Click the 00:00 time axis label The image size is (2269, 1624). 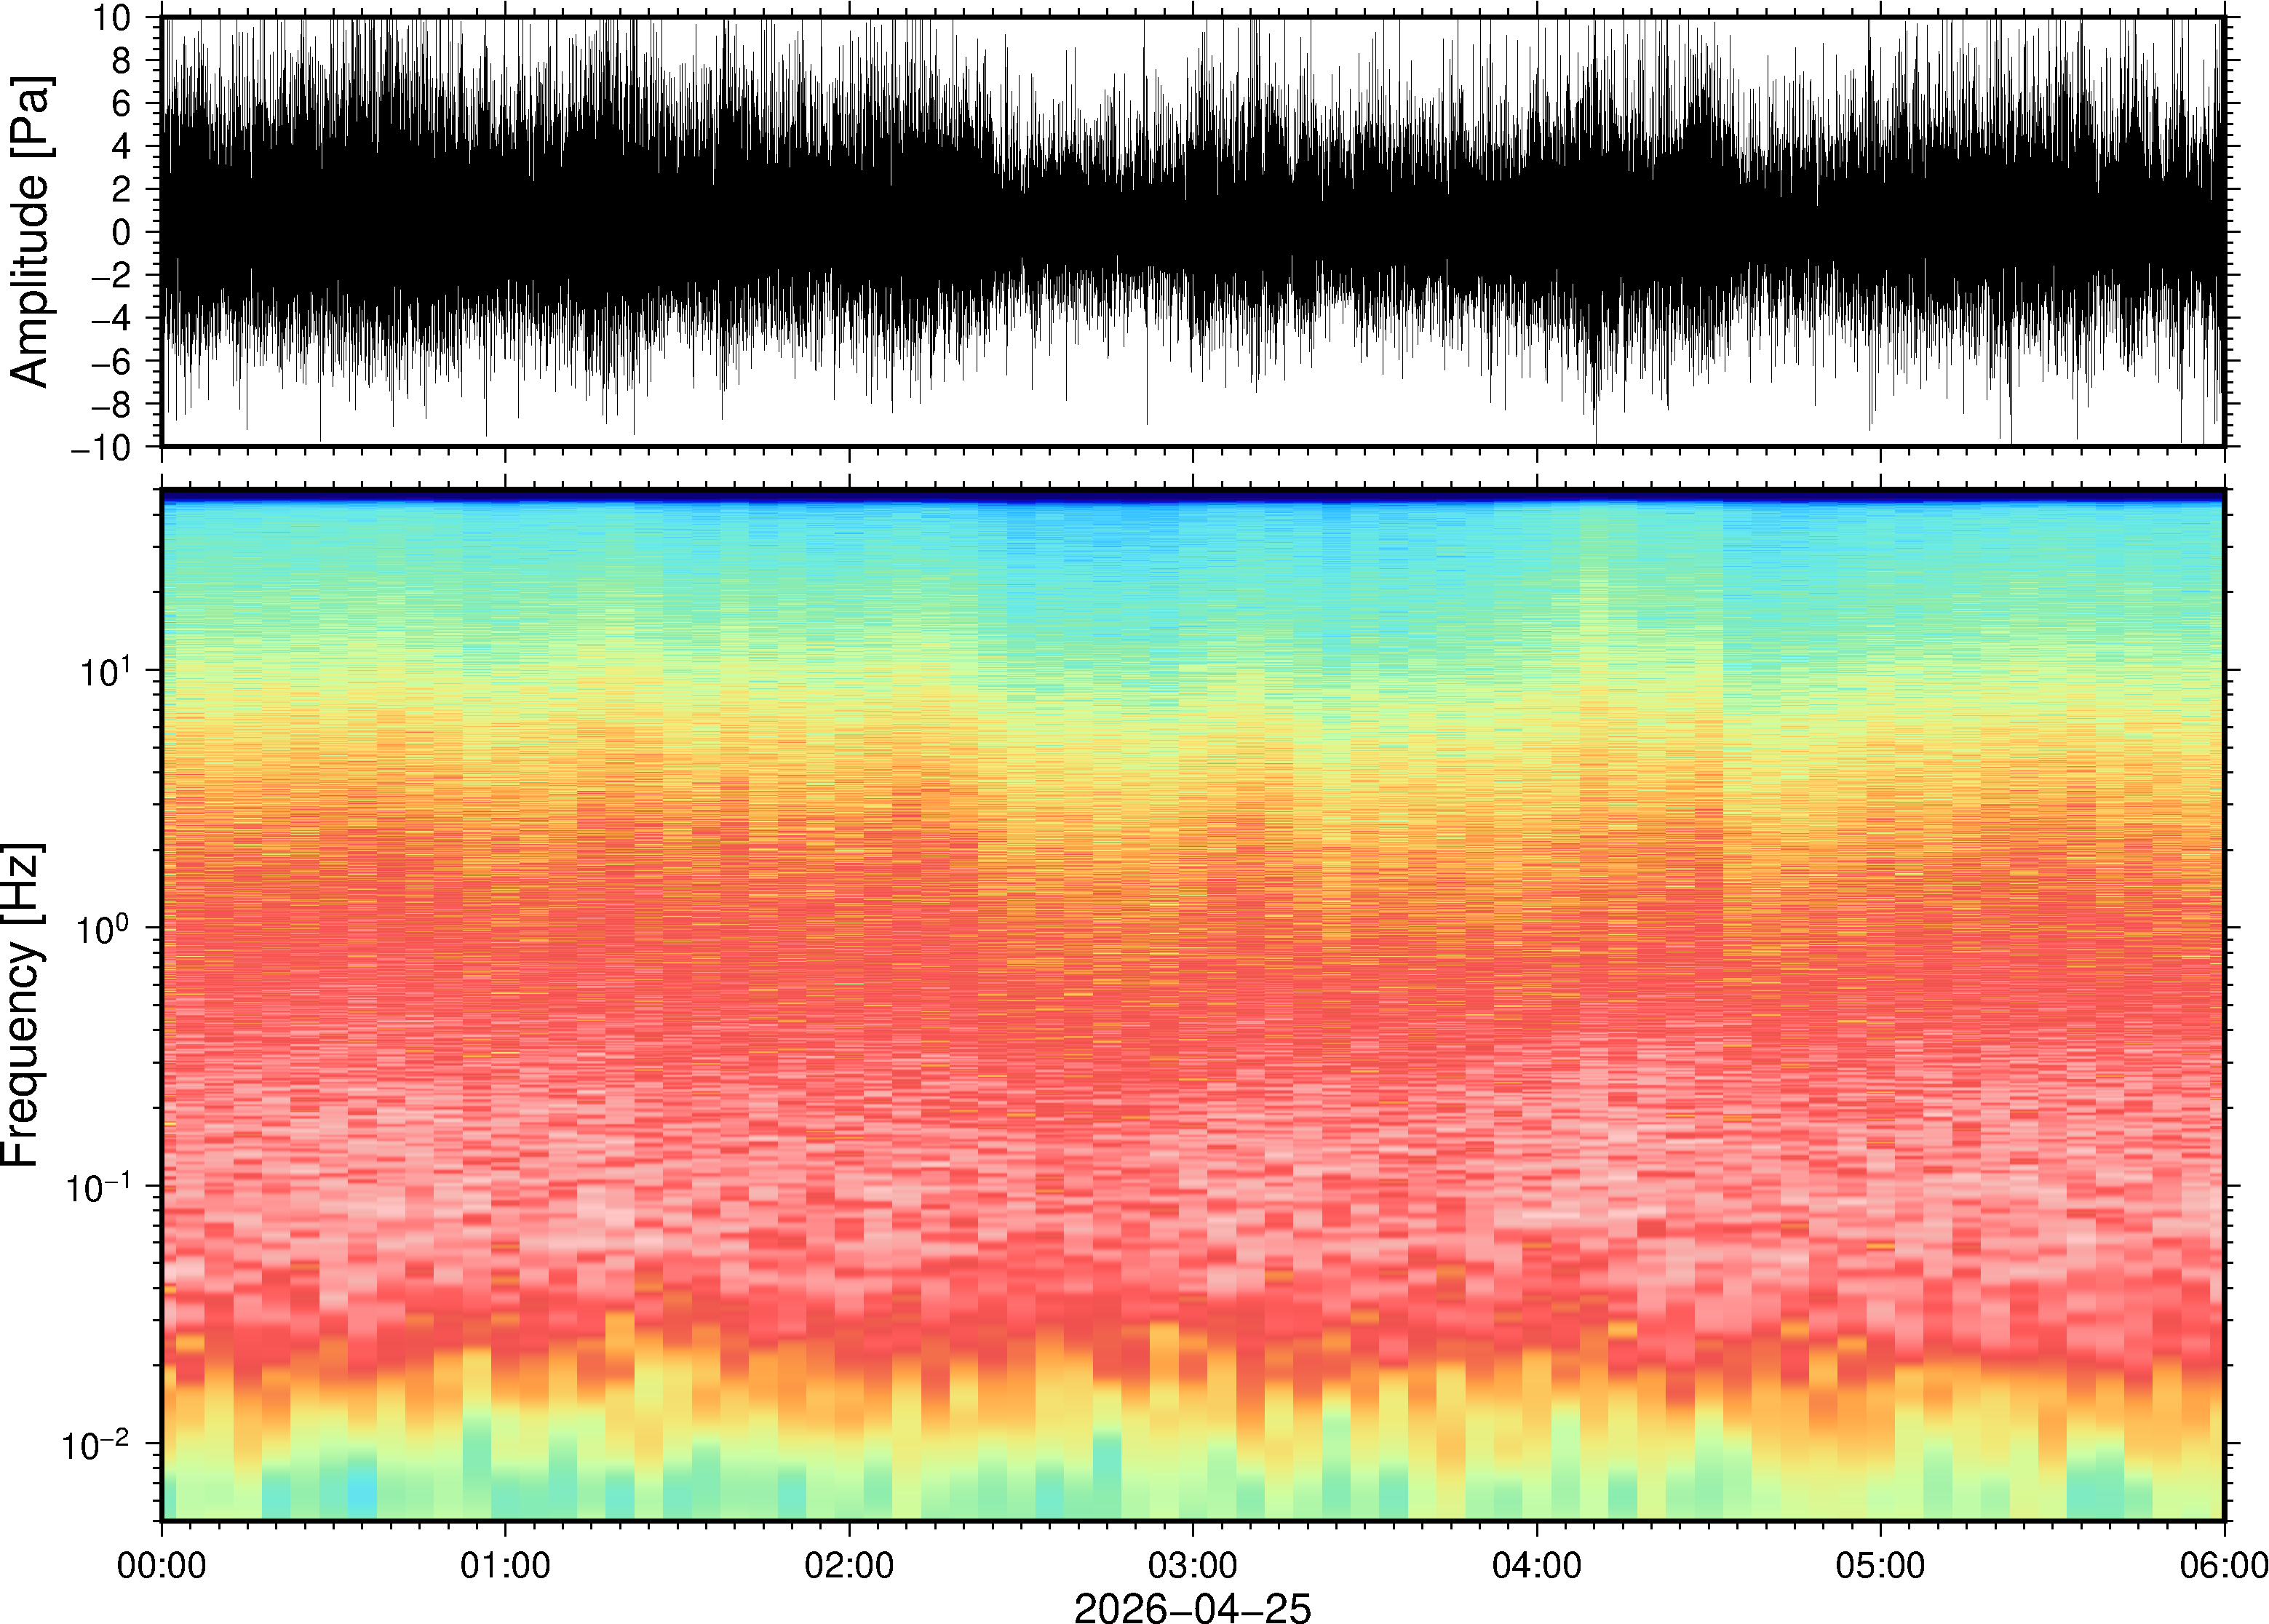pos(162,1565)
